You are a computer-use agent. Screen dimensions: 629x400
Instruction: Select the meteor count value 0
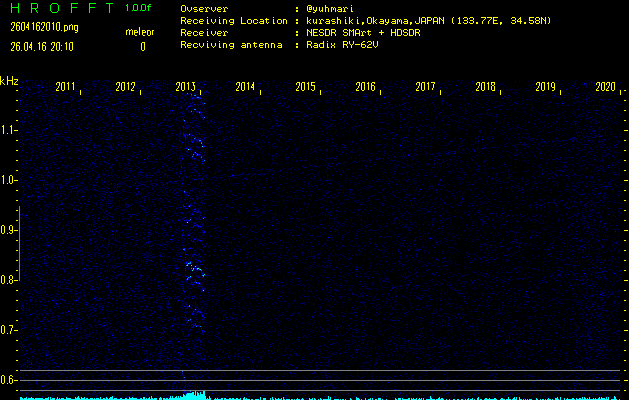point(142,46)
